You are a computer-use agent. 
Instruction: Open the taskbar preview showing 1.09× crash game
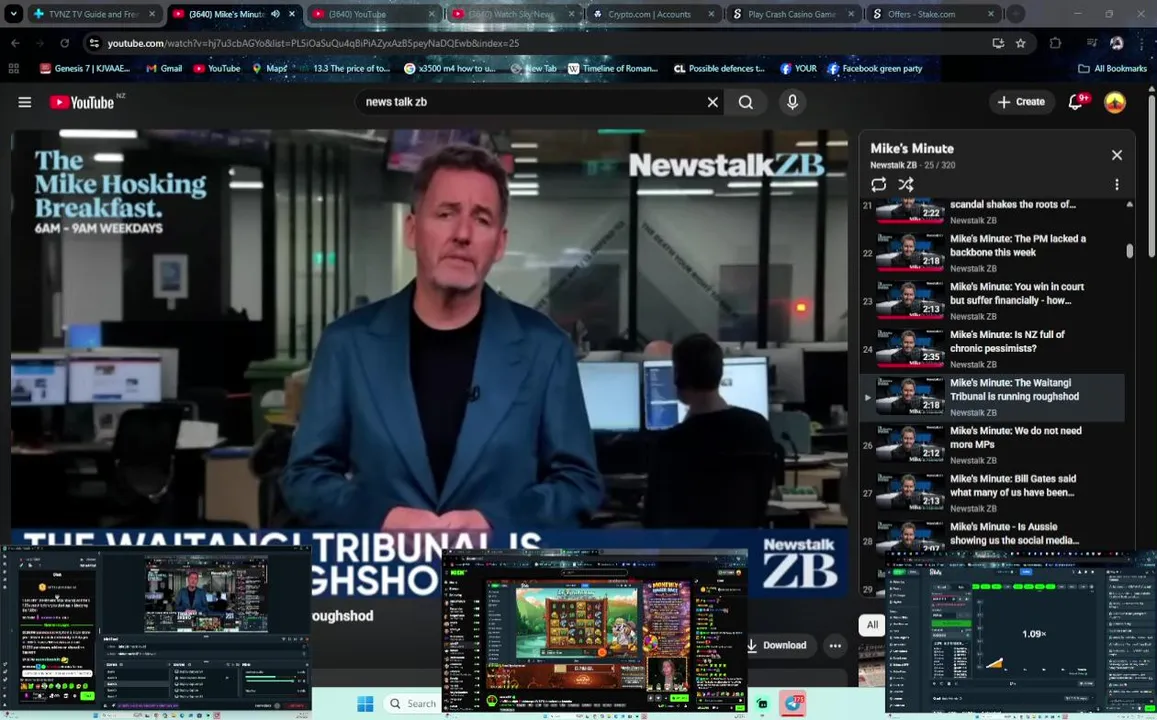pyautogui.click(x=1021, y=631)
